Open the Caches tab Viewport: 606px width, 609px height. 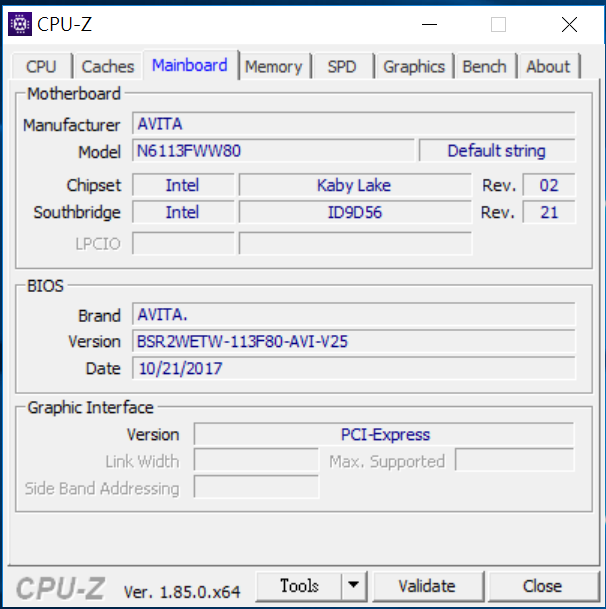click(108, 66)
